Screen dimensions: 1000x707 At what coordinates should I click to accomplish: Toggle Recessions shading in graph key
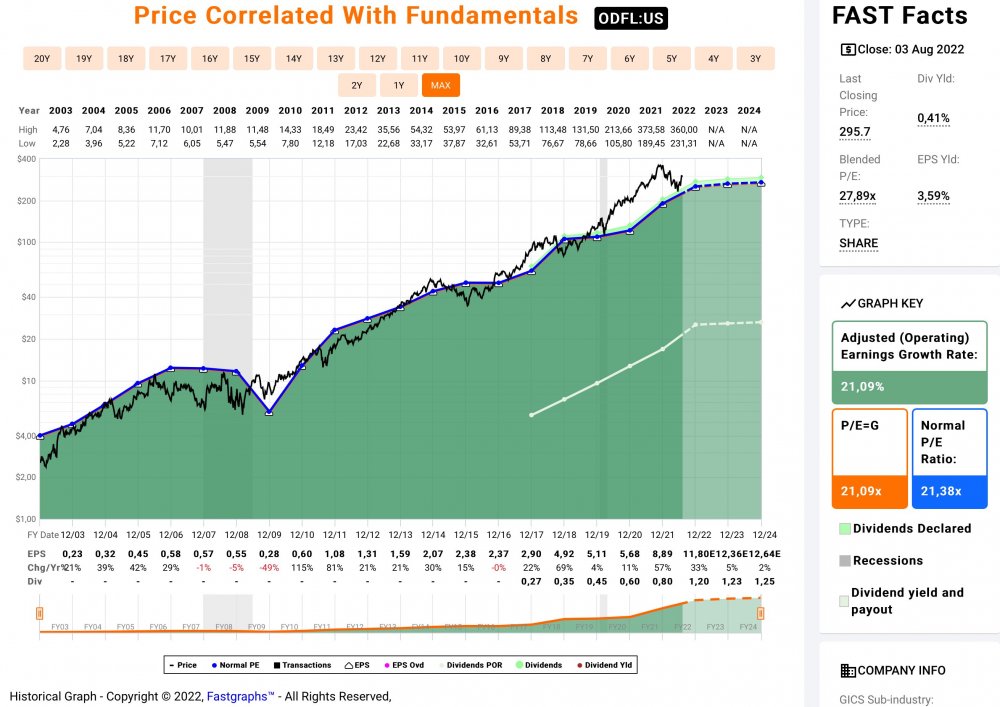pyautogui.click(x=845, y=560)
